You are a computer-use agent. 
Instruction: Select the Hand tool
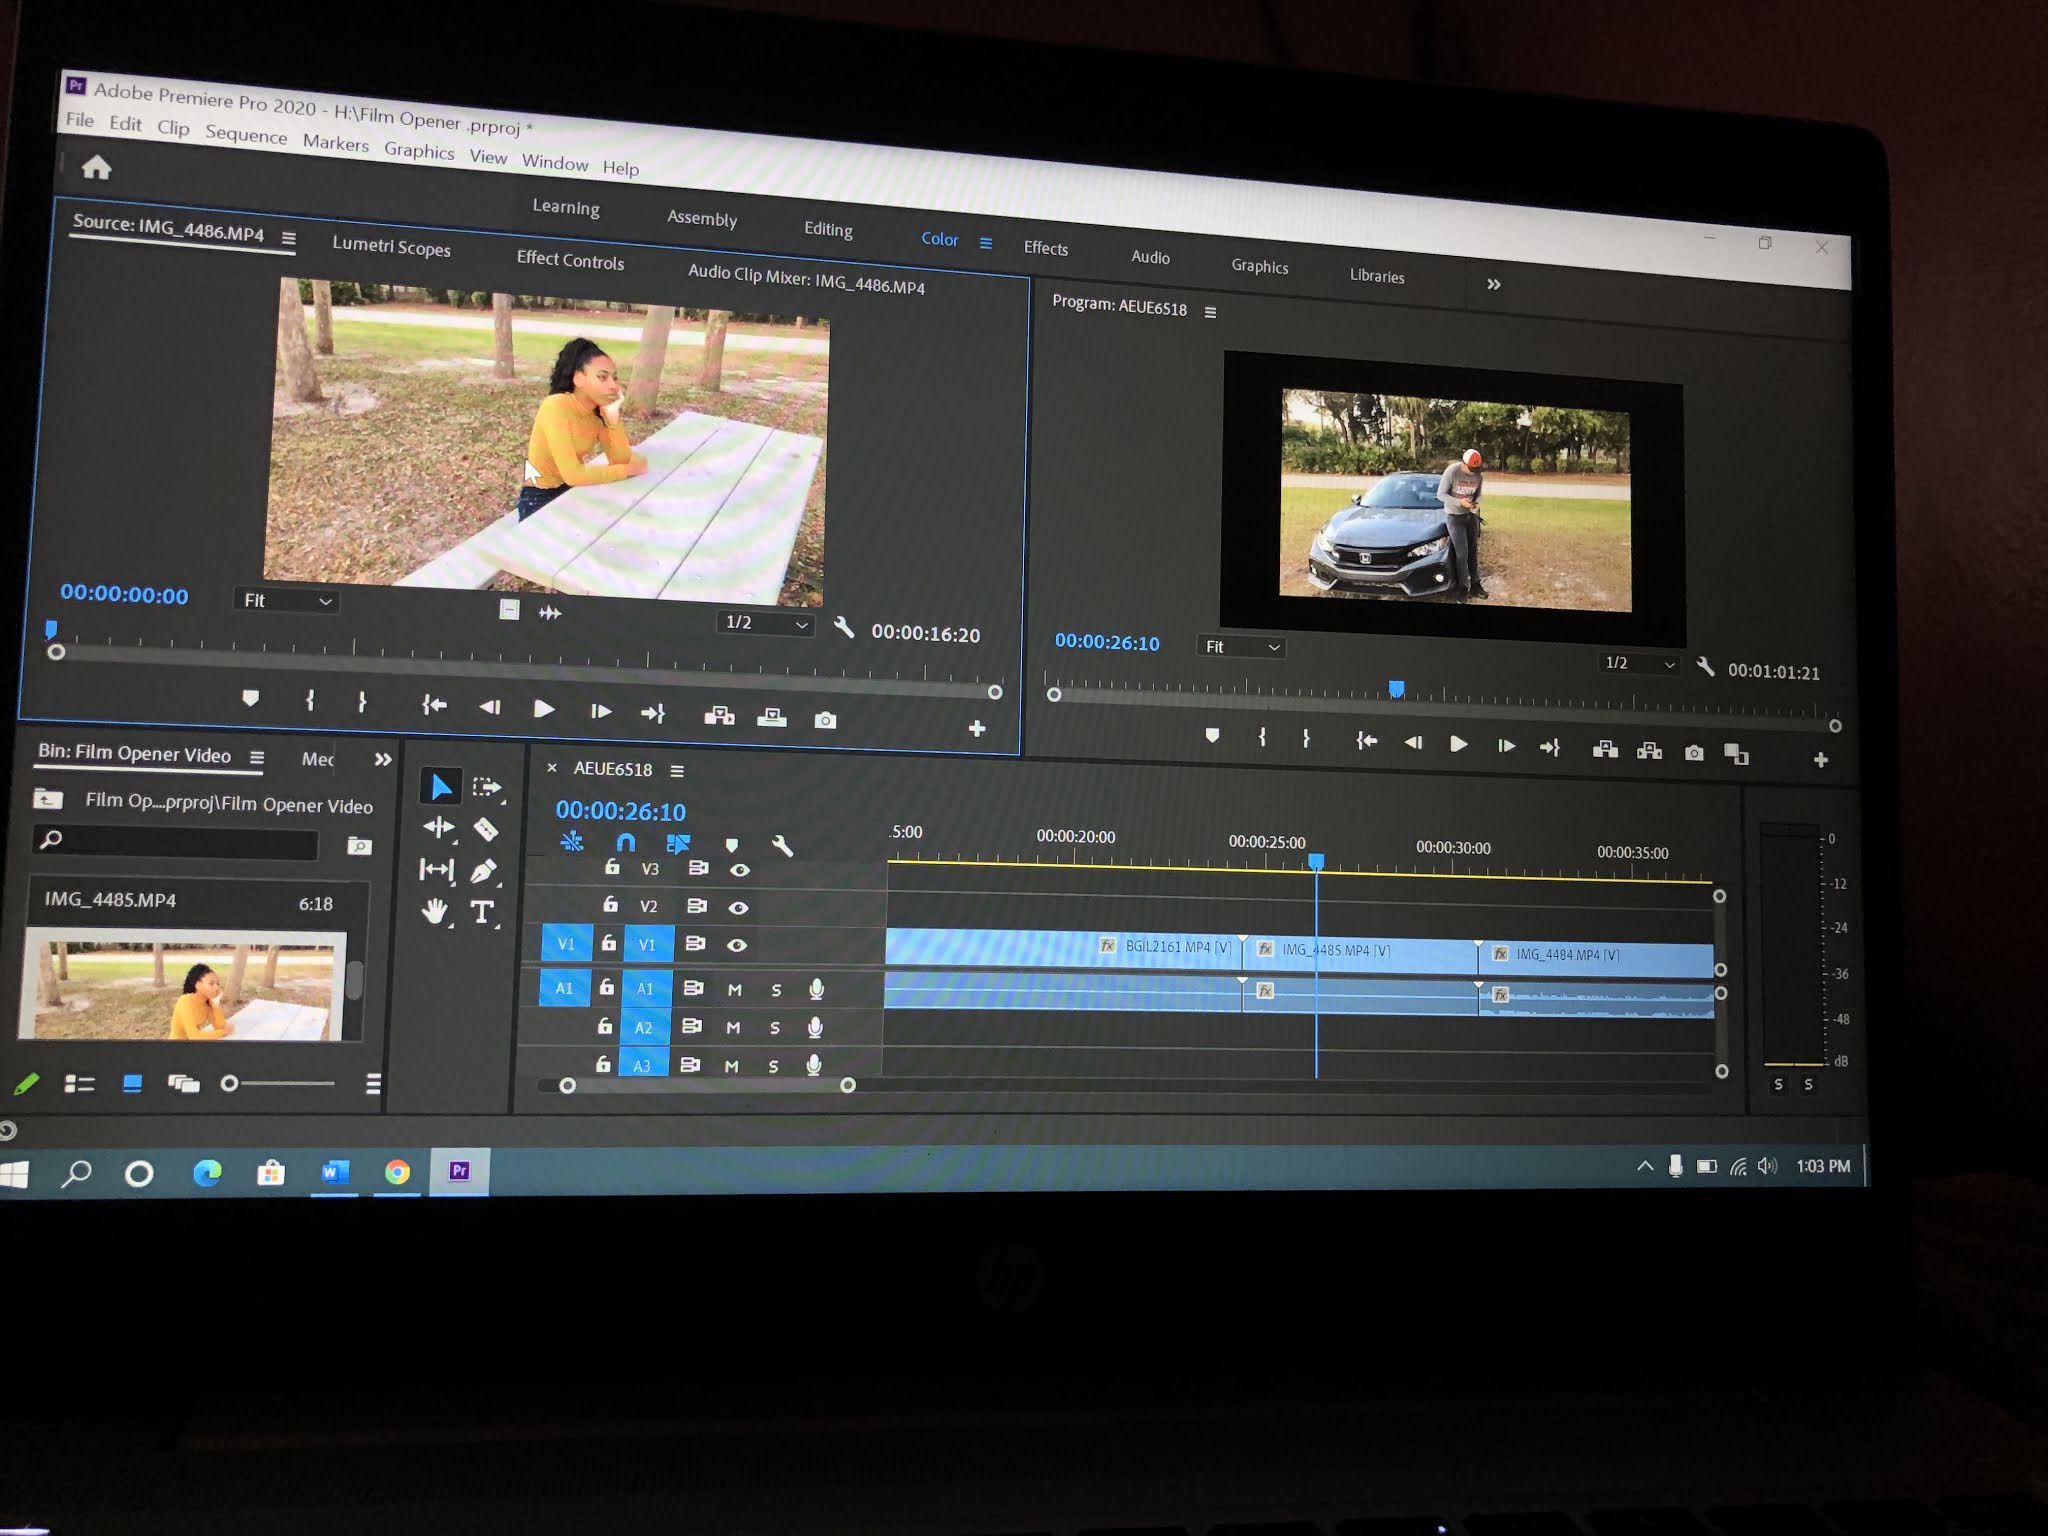(435, 911)
